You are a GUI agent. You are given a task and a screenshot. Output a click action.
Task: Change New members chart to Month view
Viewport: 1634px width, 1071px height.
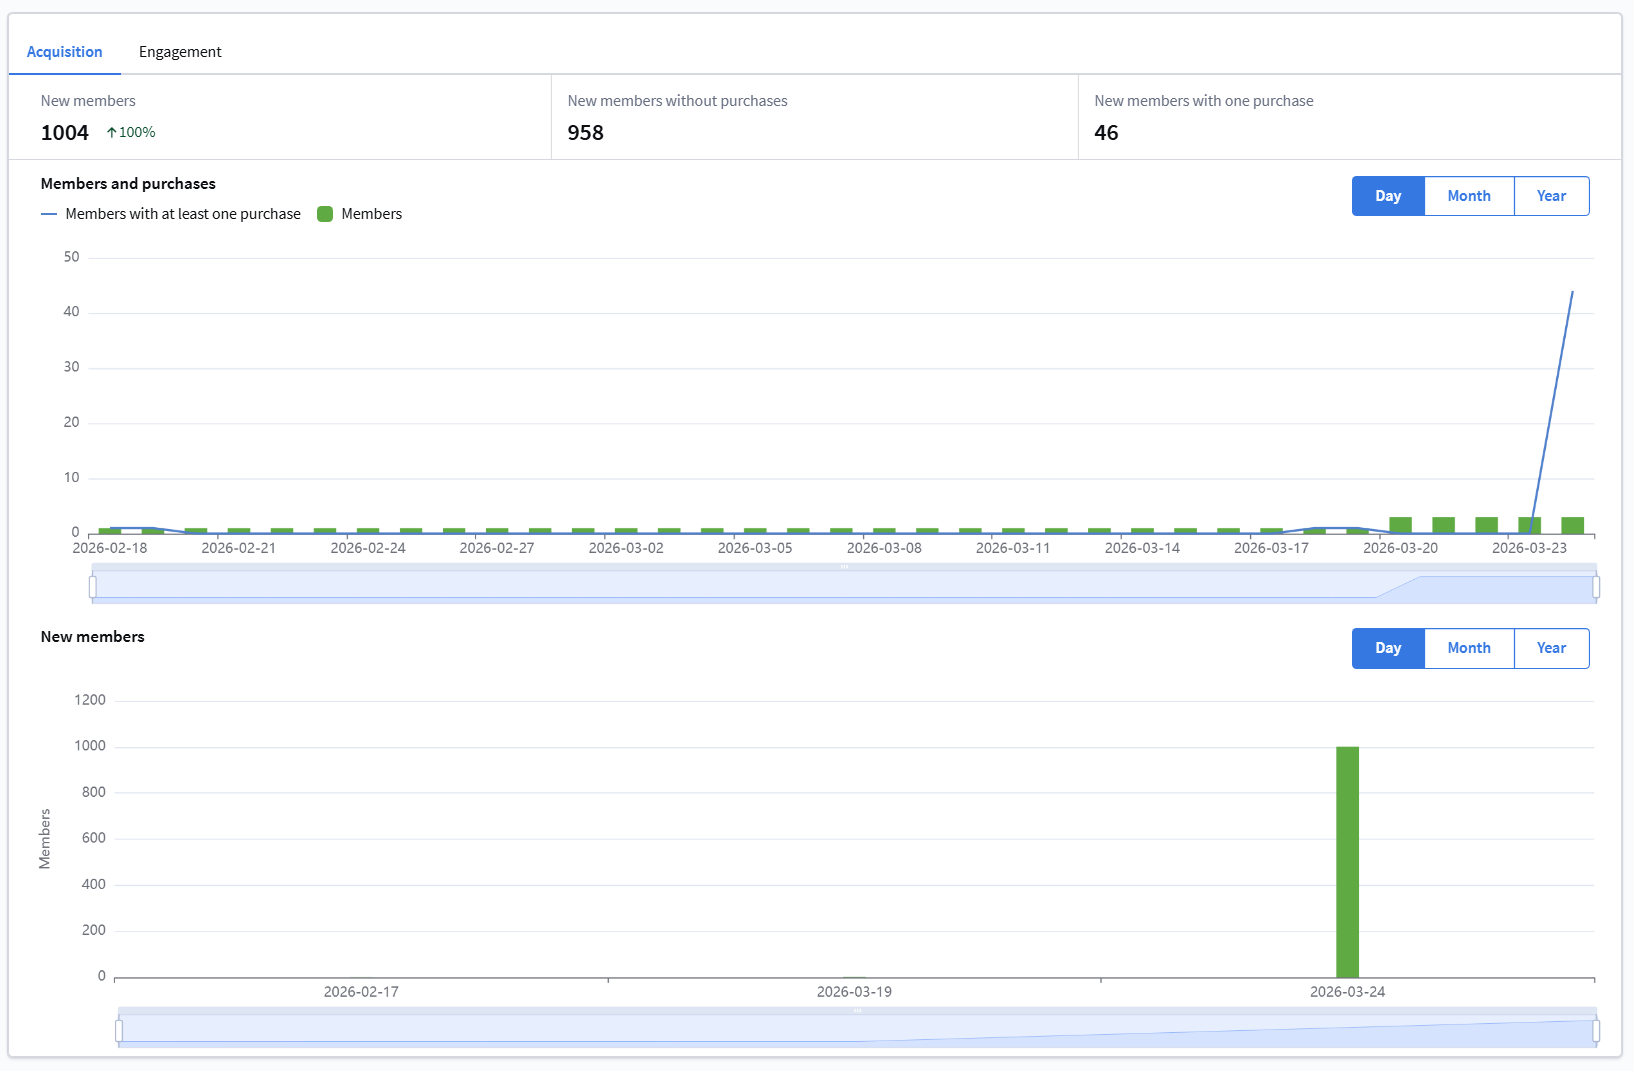pyautogui.click(x=1468, y=648)
